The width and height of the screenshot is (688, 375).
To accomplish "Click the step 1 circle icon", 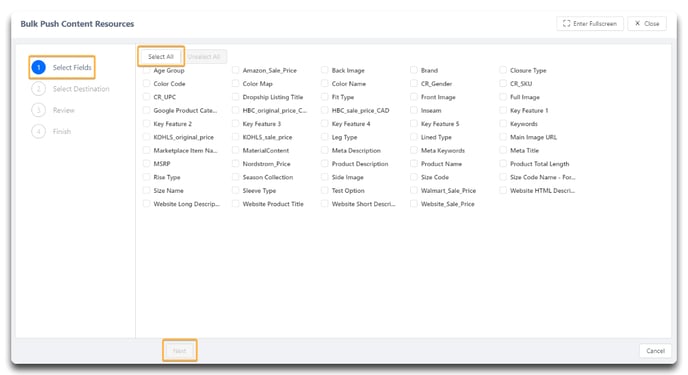I will point(39,67).
